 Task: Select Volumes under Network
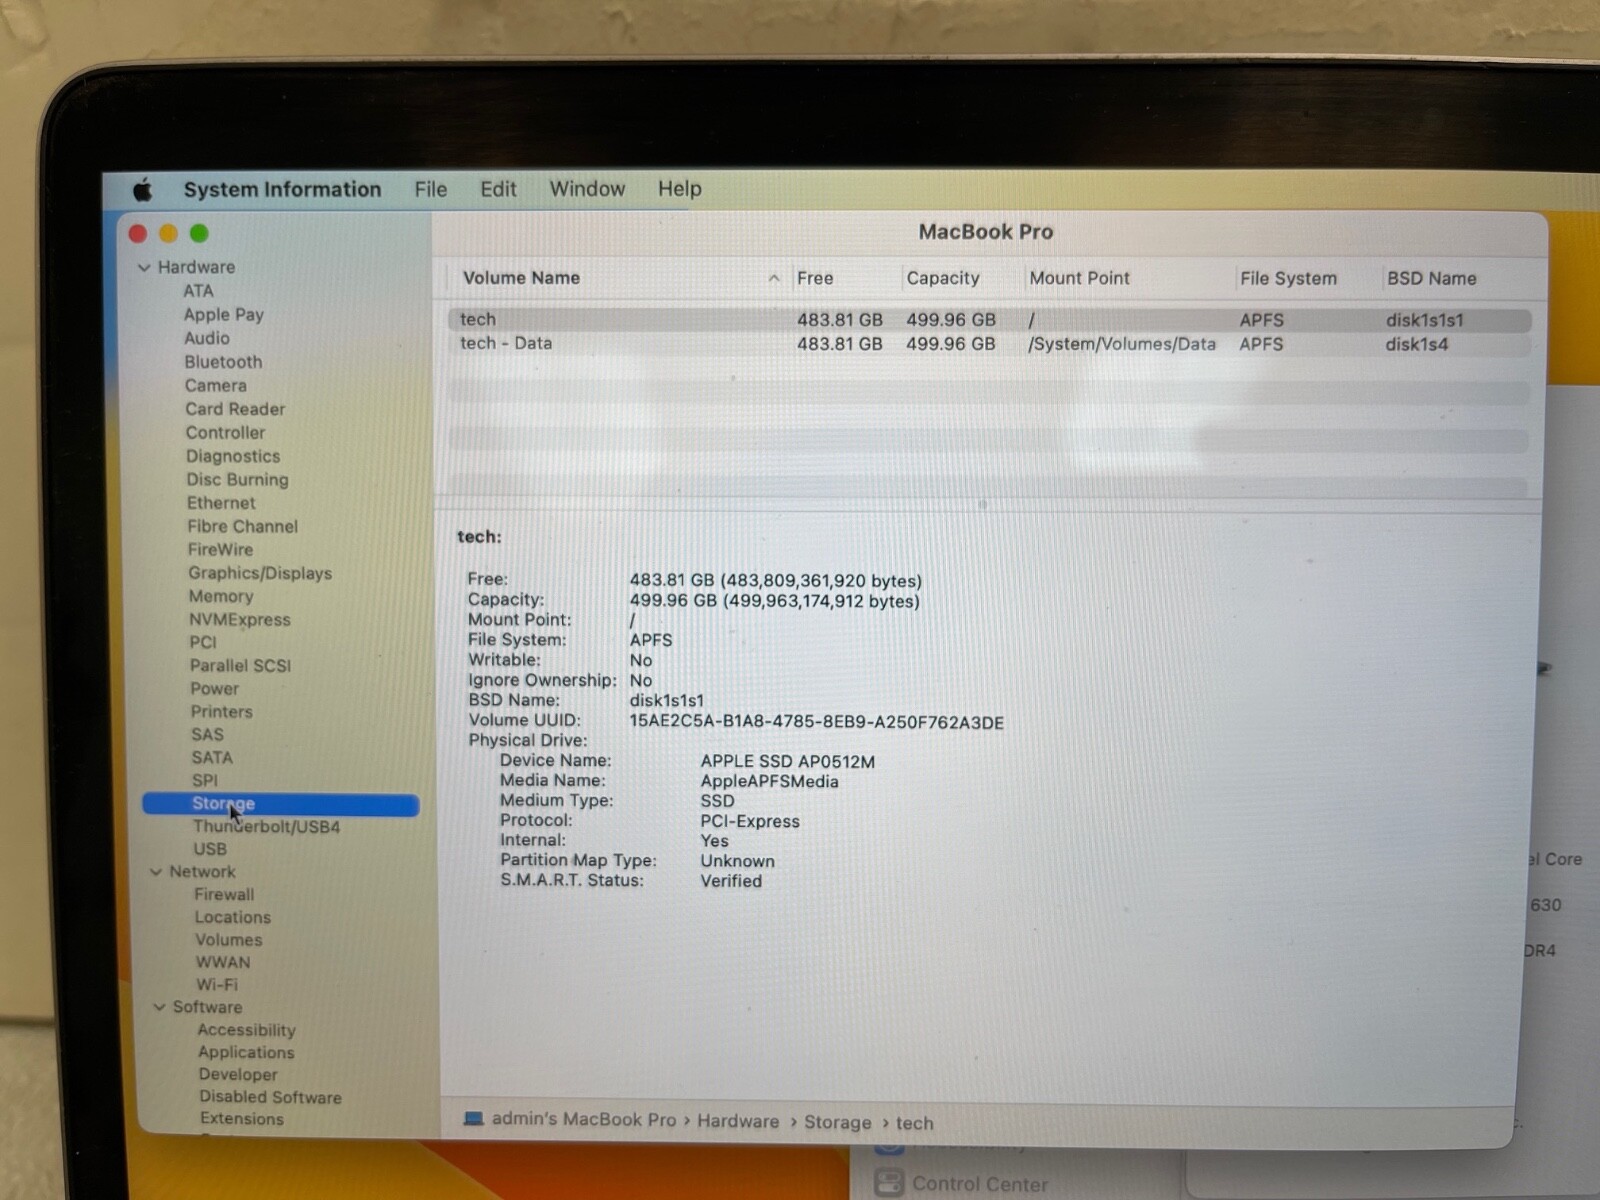229,940
